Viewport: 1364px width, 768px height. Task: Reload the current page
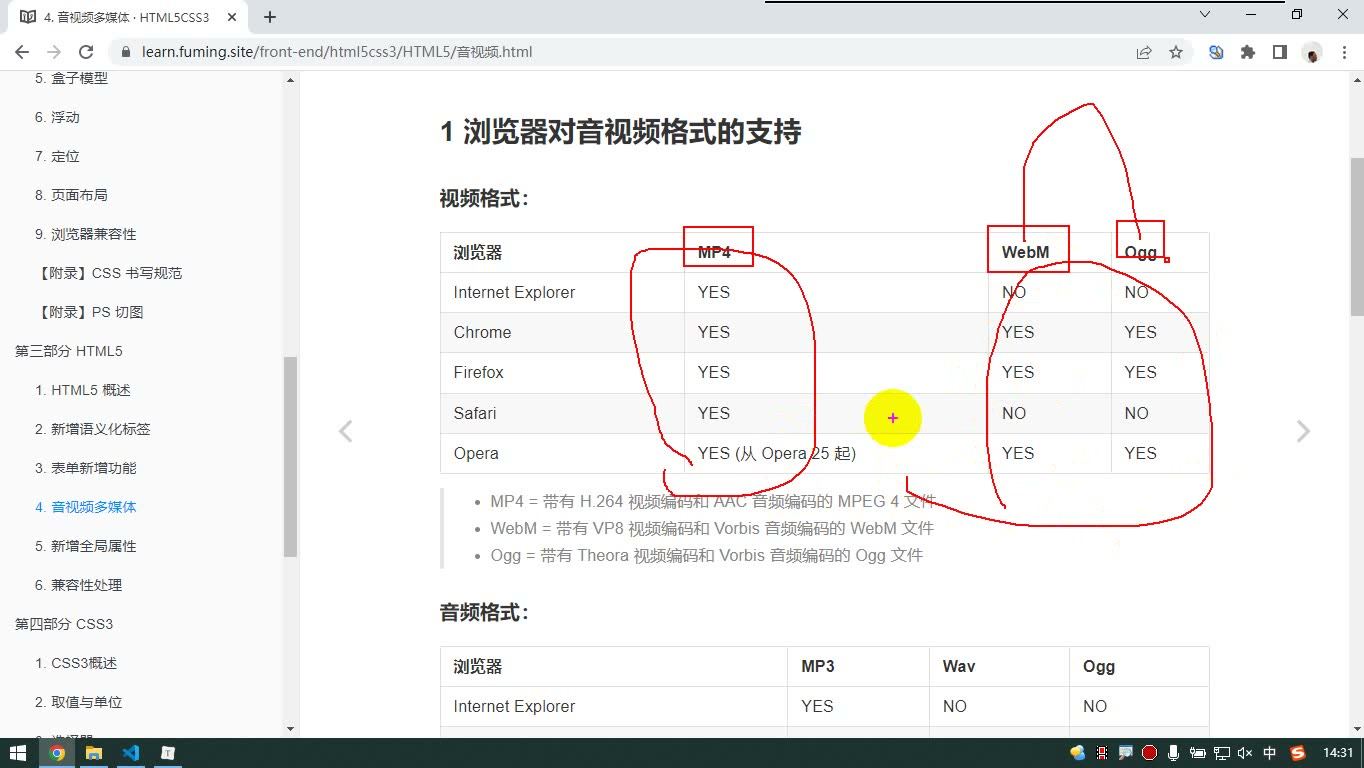click(x=86, y=52)
